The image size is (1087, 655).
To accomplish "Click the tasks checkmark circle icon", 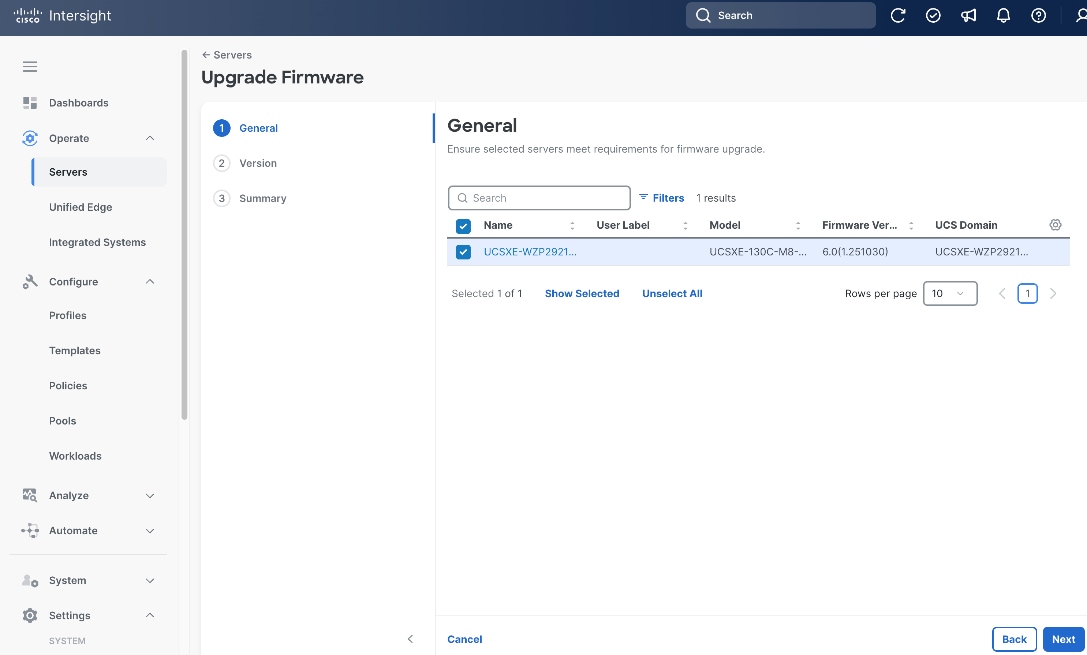I will (x=933, y=15).
